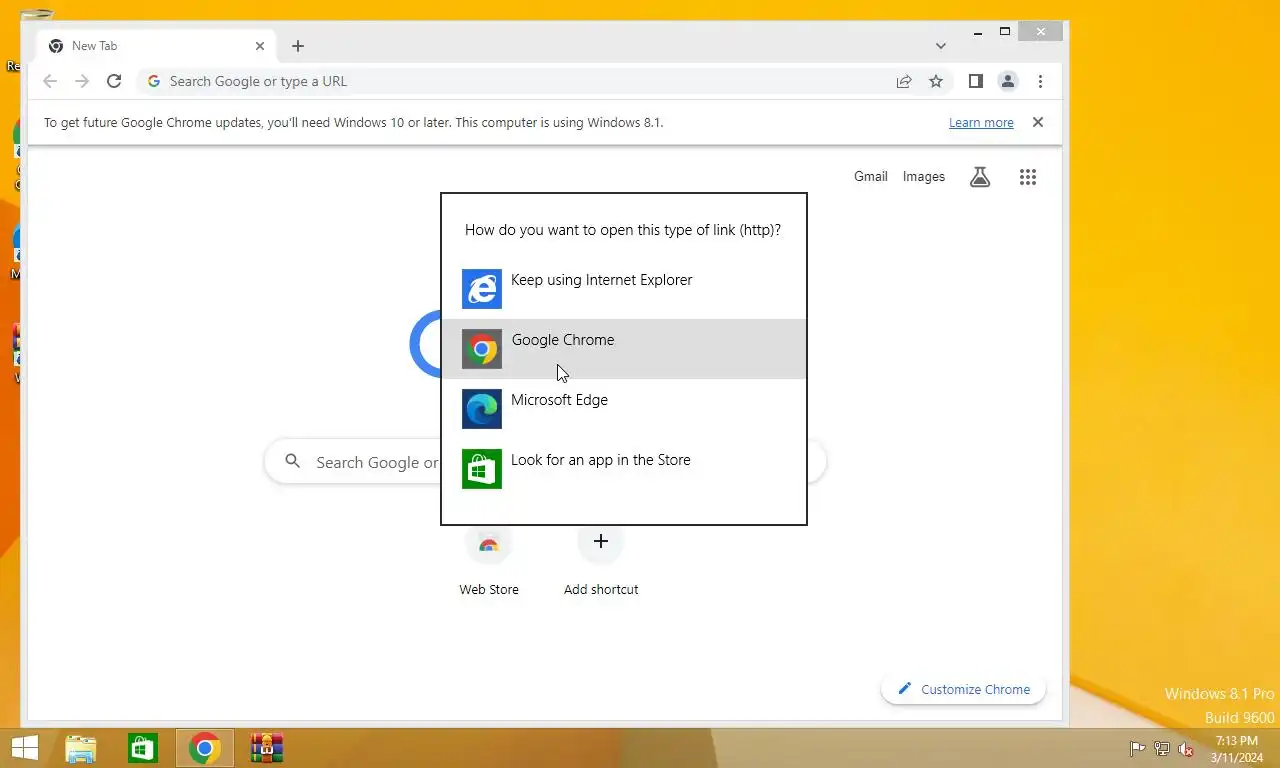Open the Web Store shortcut
The width and height of the screenshot is (1280, 768).
(x=489, y=560)
